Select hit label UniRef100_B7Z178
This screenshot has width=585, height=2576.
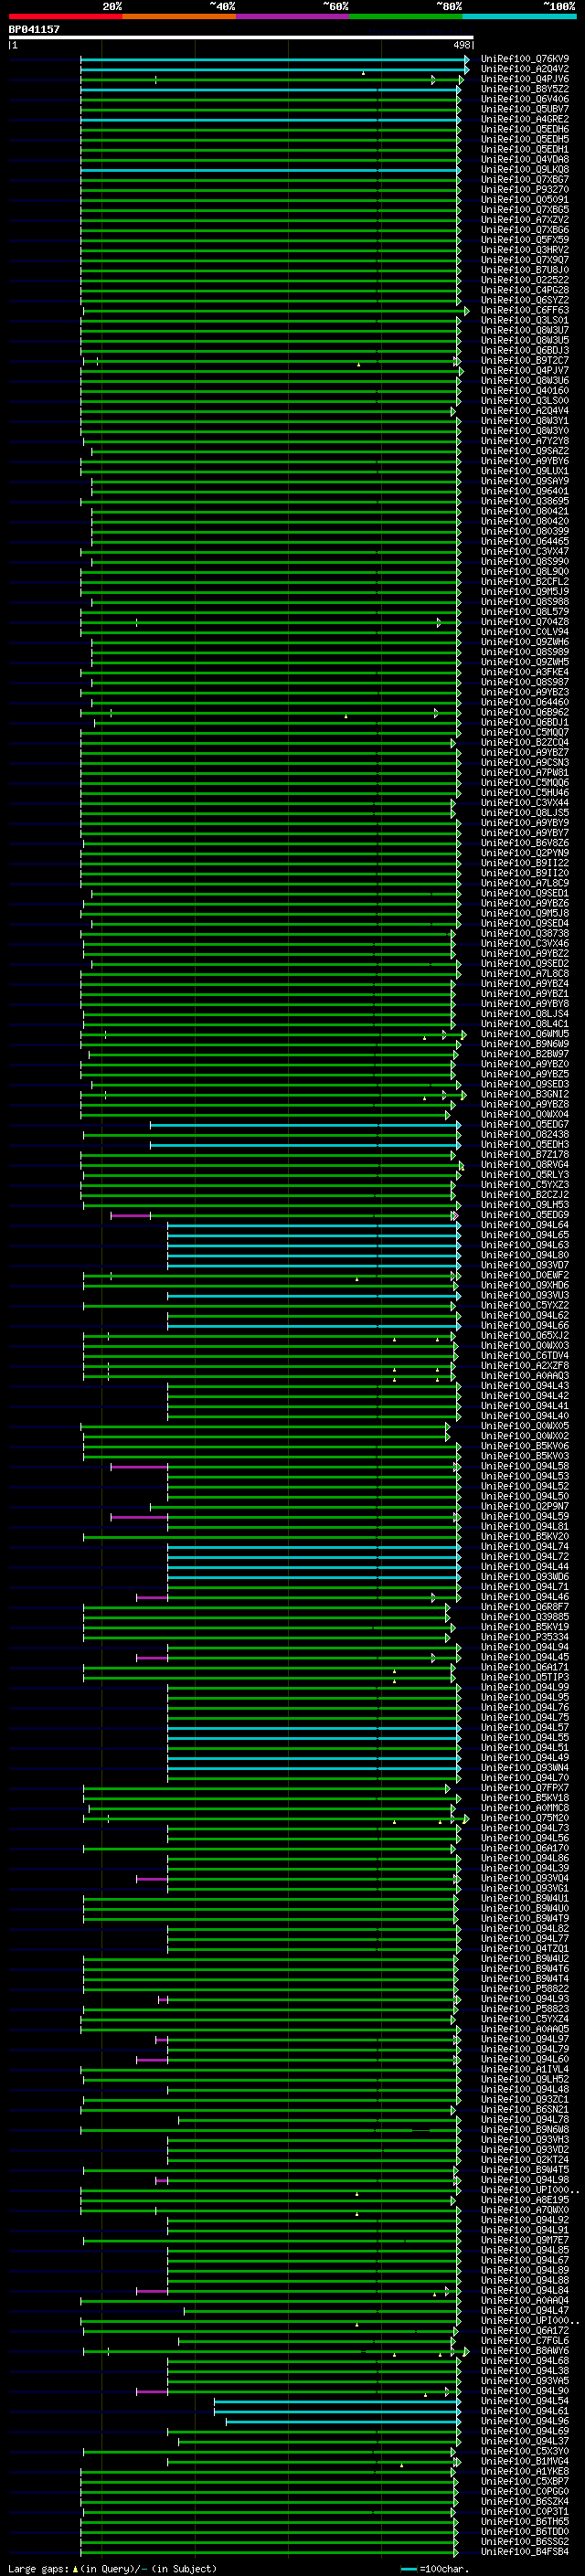point(525,1155)
